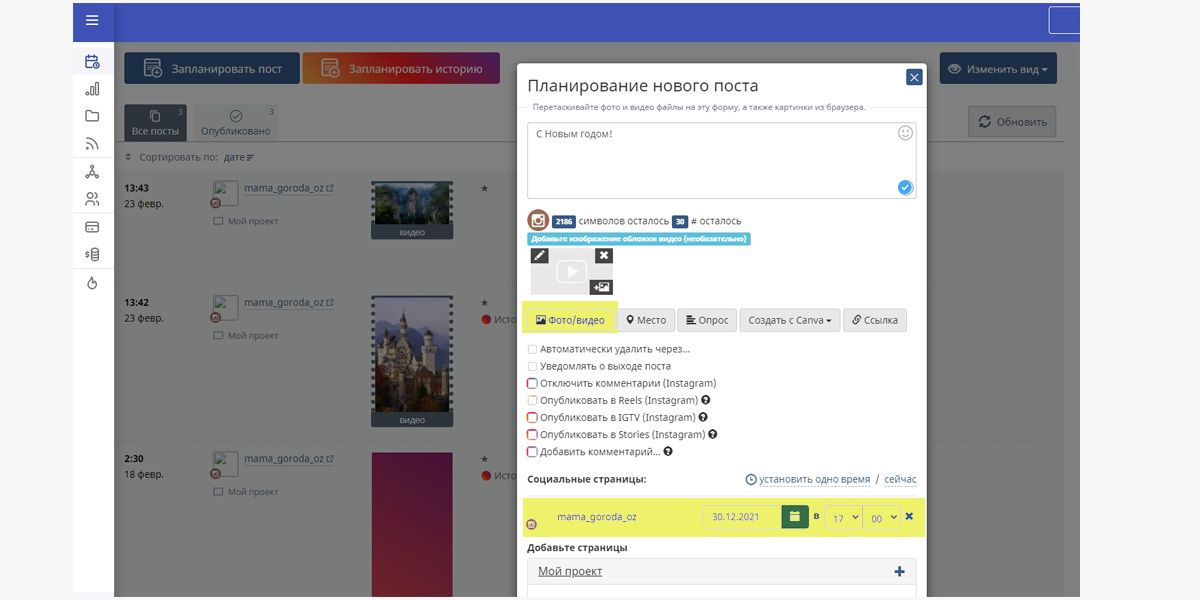The width and height of the screenshot is (1200, 600).
Task: Check 'Опубликовать в Reels (Instagram)' option
Action: 532,401
